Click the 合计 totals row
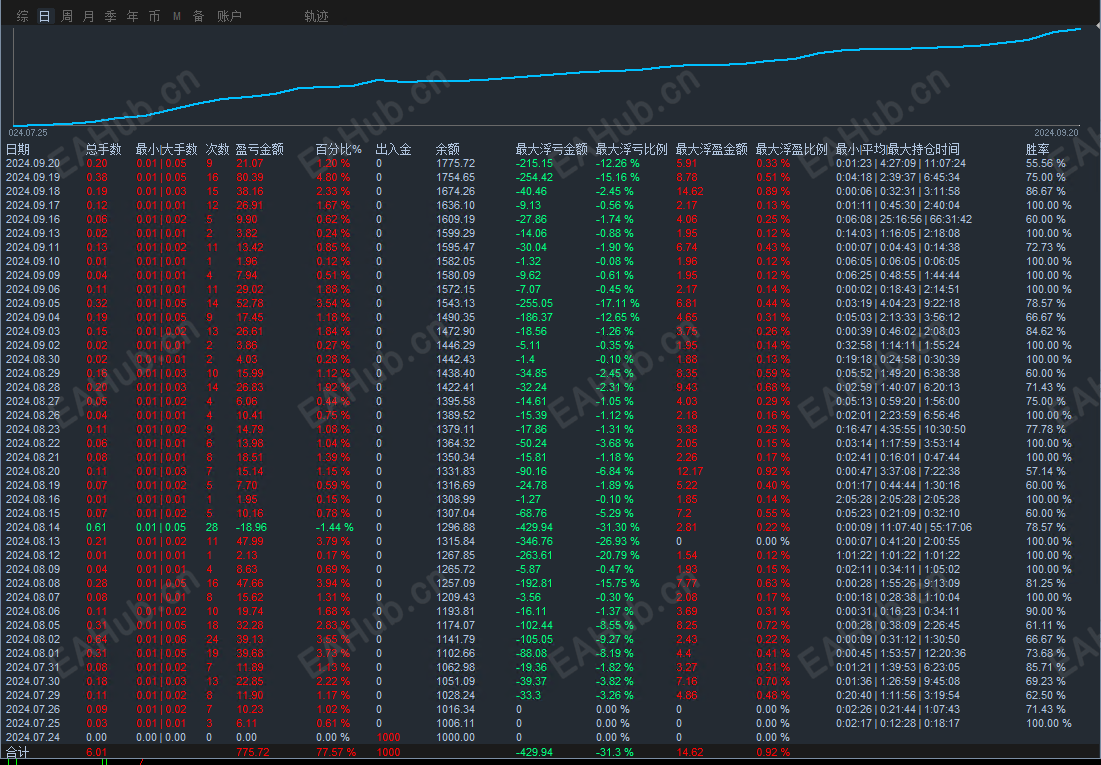Viewport: 1101px width, 765px height. tap(550, 752)
